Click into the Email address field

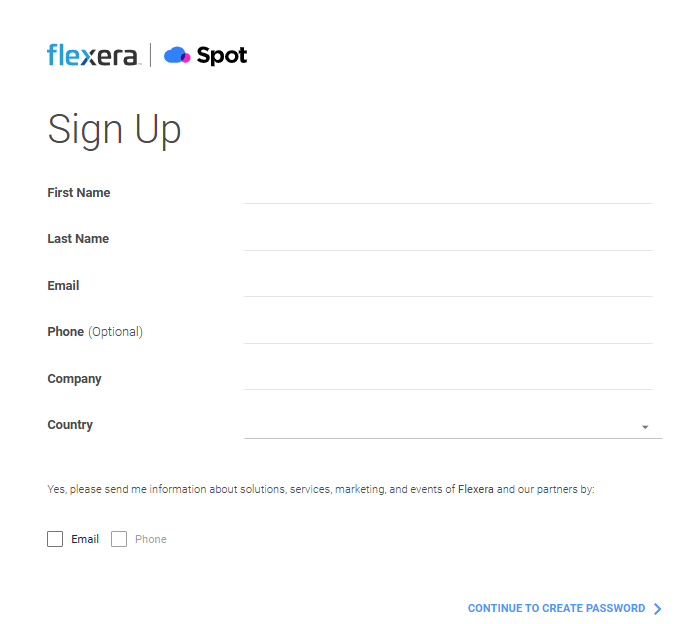[x=448, y=285]
